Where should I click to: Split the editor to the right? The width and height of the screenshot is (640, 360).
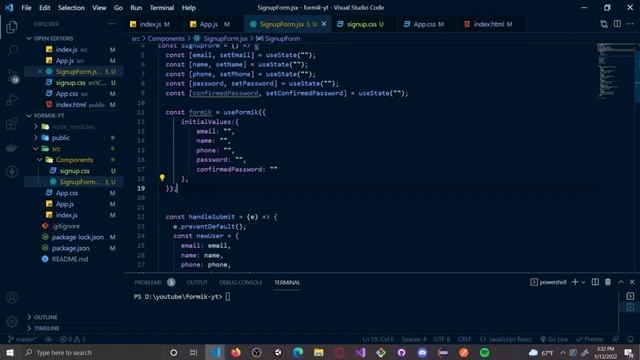(617, 24)
